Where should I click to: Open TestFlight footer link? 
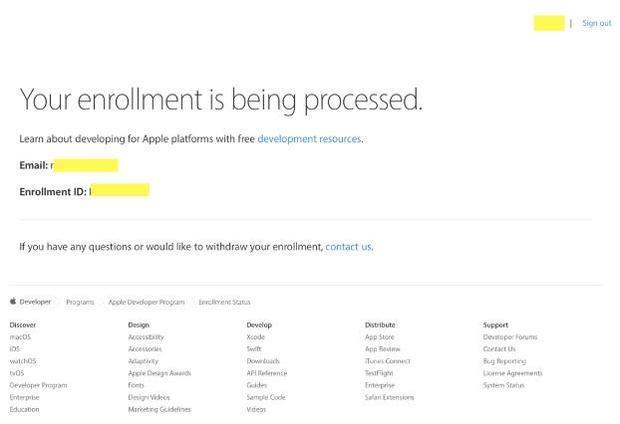pyautogui.click(x=380, y=373)
